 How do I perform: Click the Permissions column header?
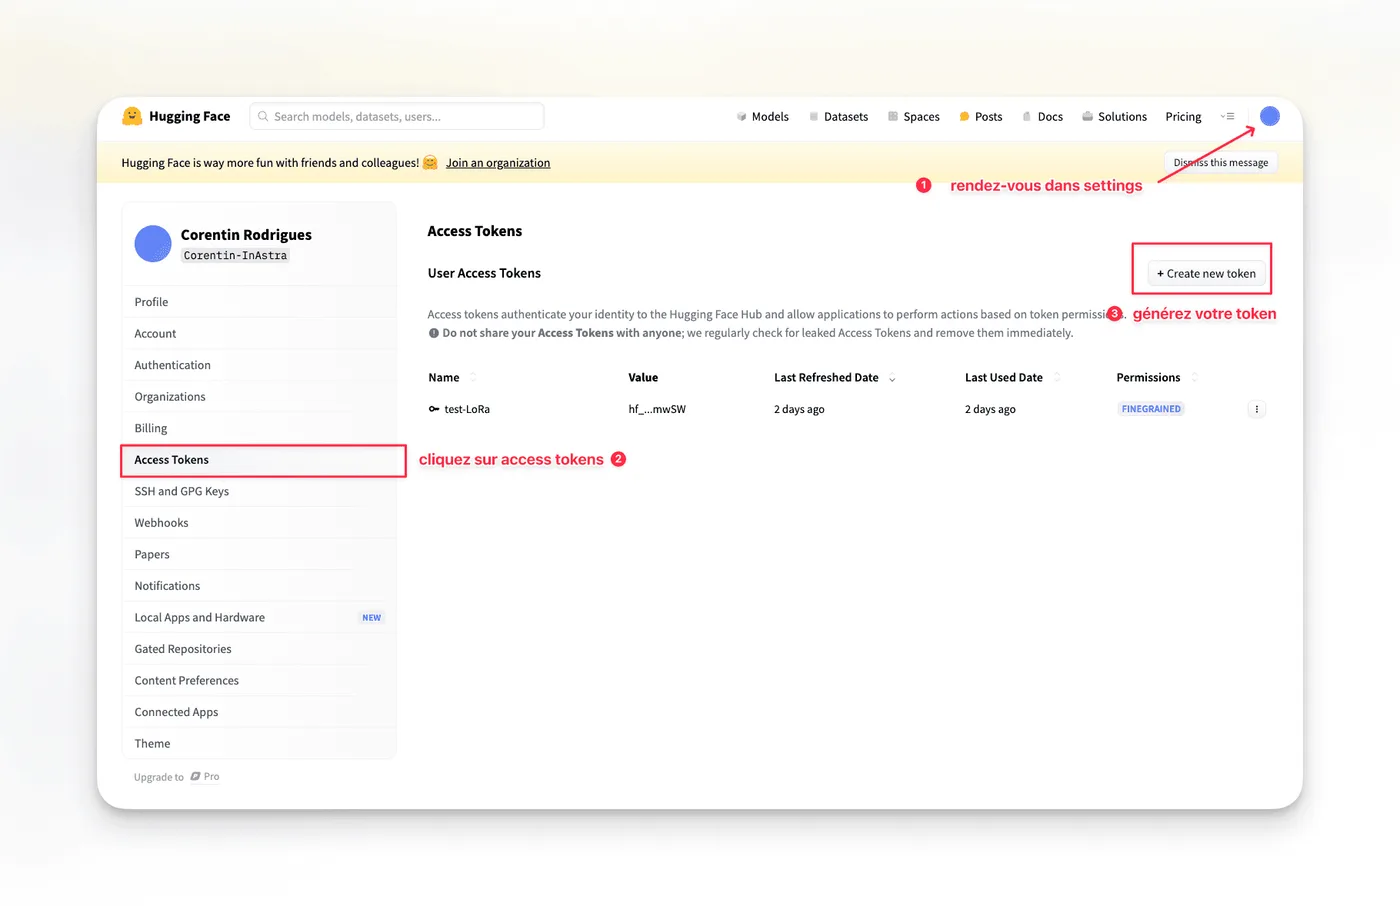point(1148,378)
